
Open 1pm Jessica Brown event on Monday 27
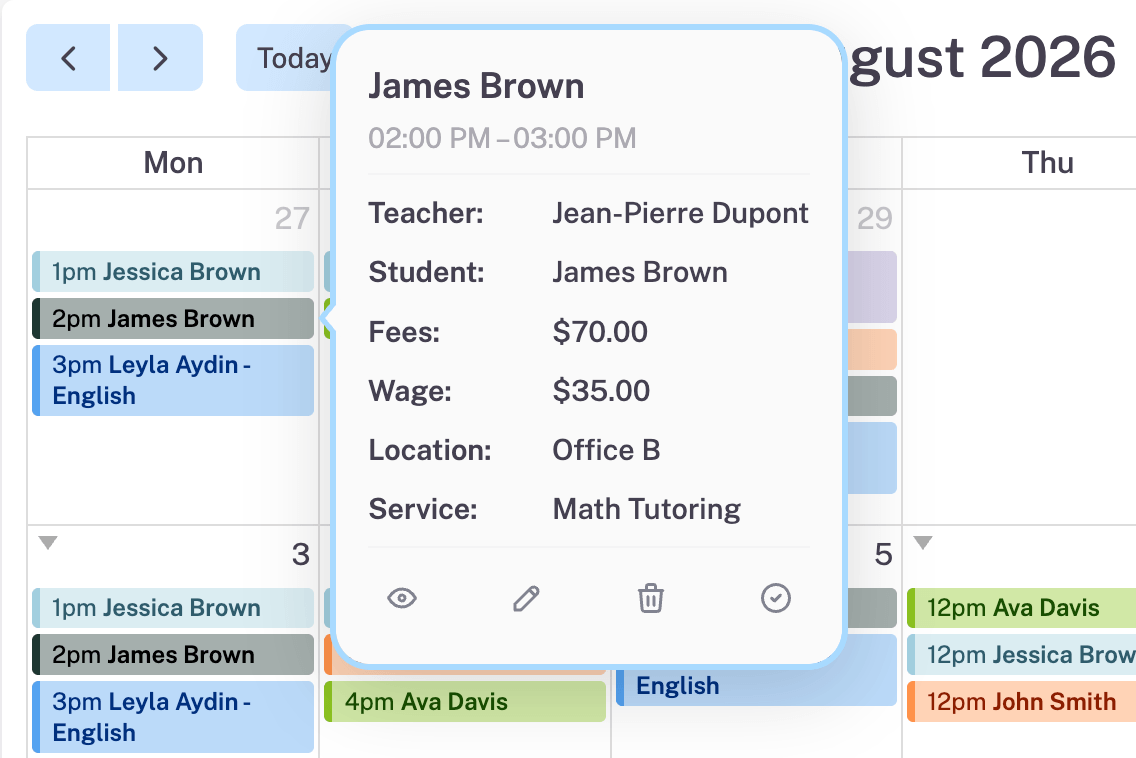[x=173, y=272]
